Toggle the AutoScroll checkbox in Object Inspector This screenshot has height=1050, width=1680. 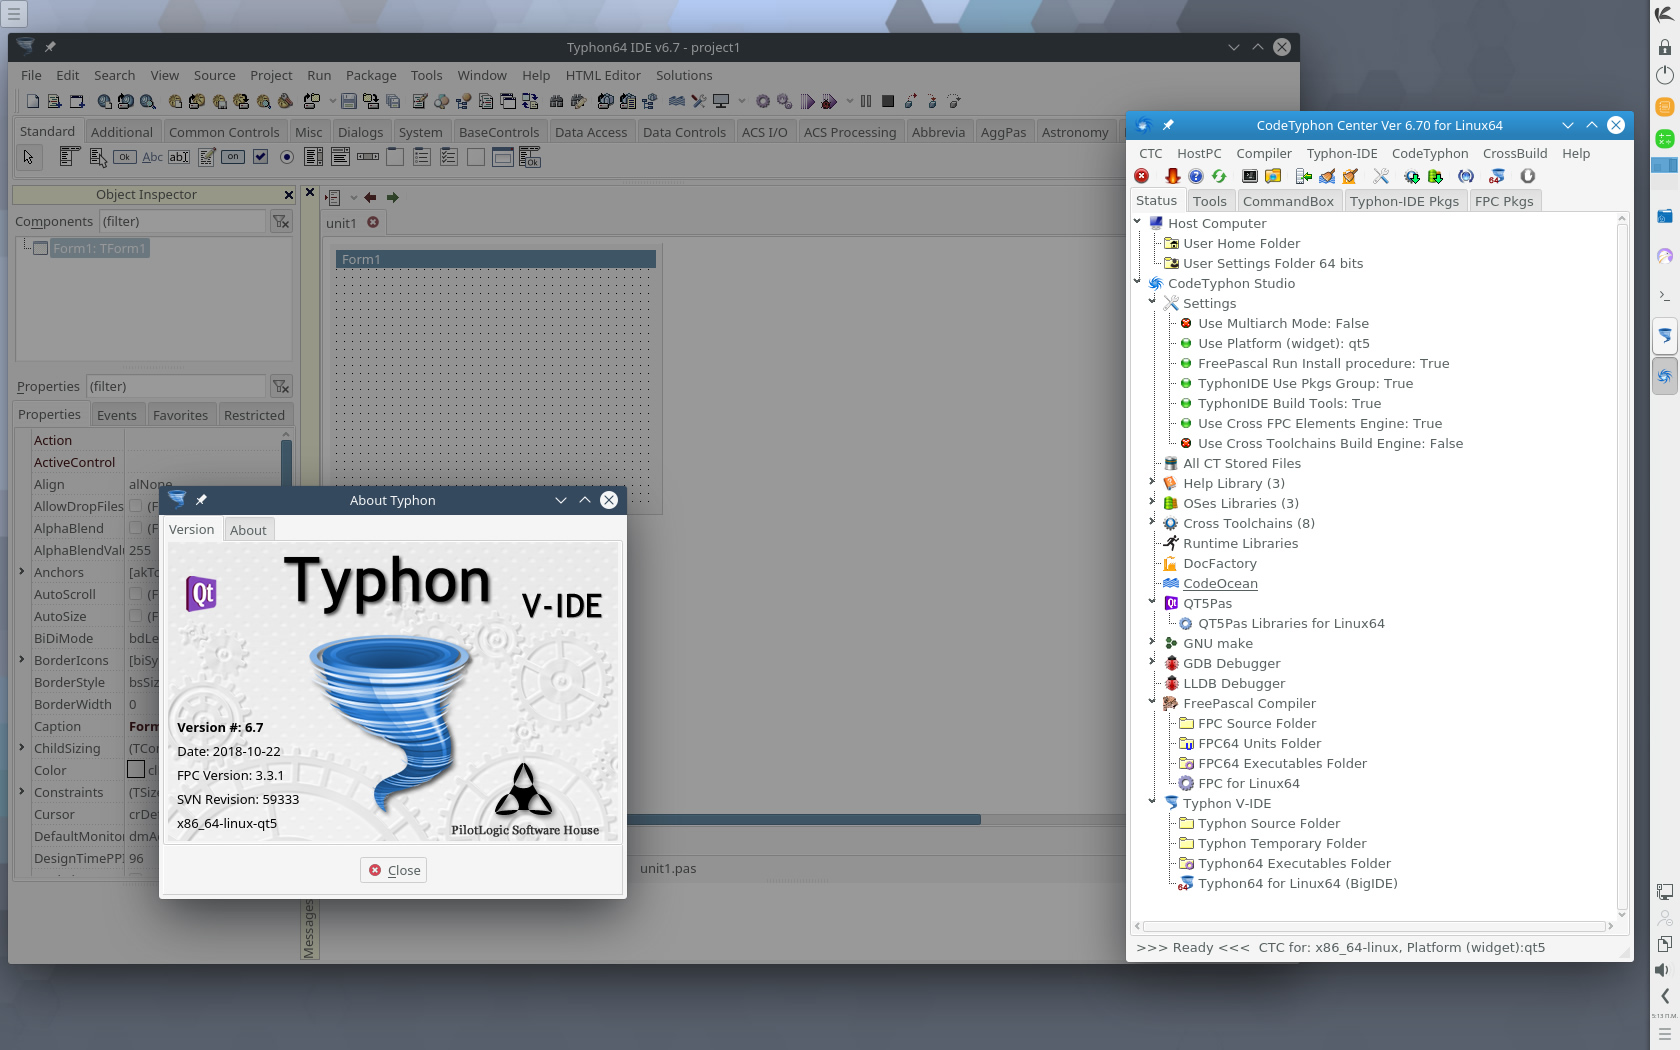pyautogui.click(x=135, y=594)
